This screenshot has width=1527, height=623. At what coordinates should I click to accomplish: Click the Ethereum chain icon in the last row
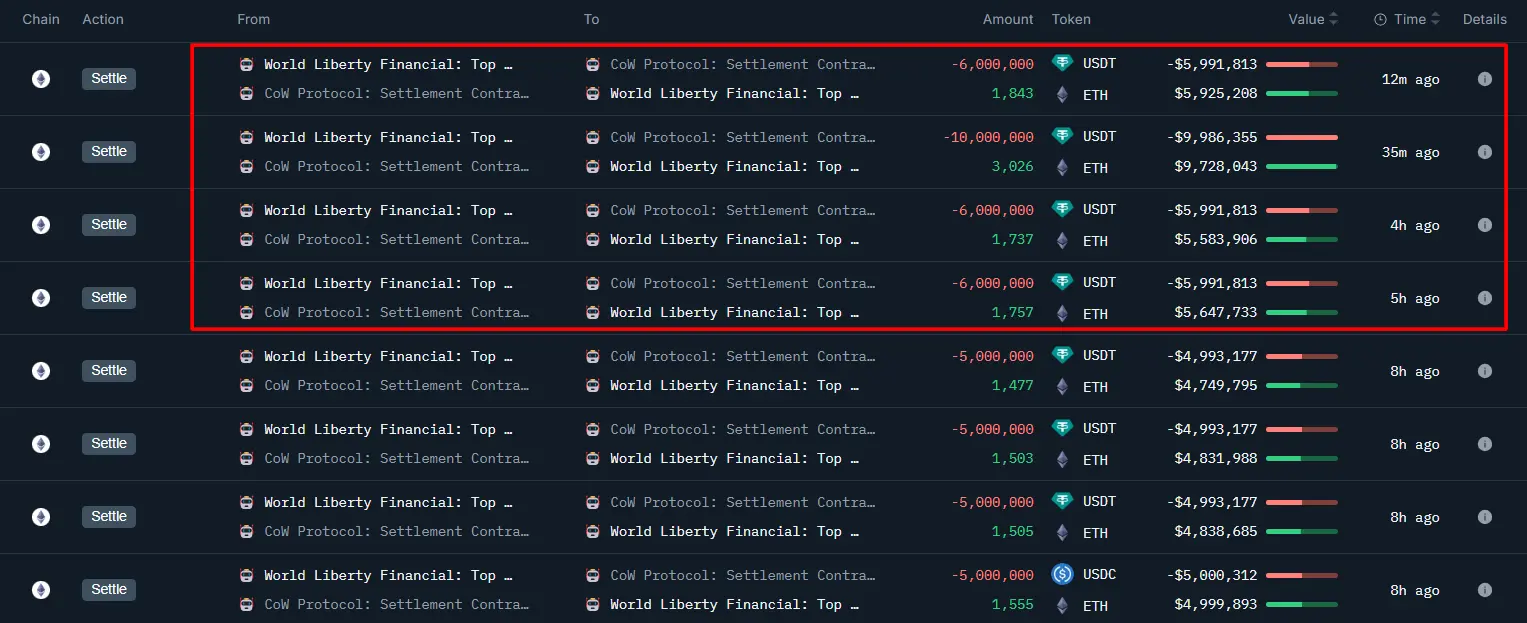click(40, 590)
